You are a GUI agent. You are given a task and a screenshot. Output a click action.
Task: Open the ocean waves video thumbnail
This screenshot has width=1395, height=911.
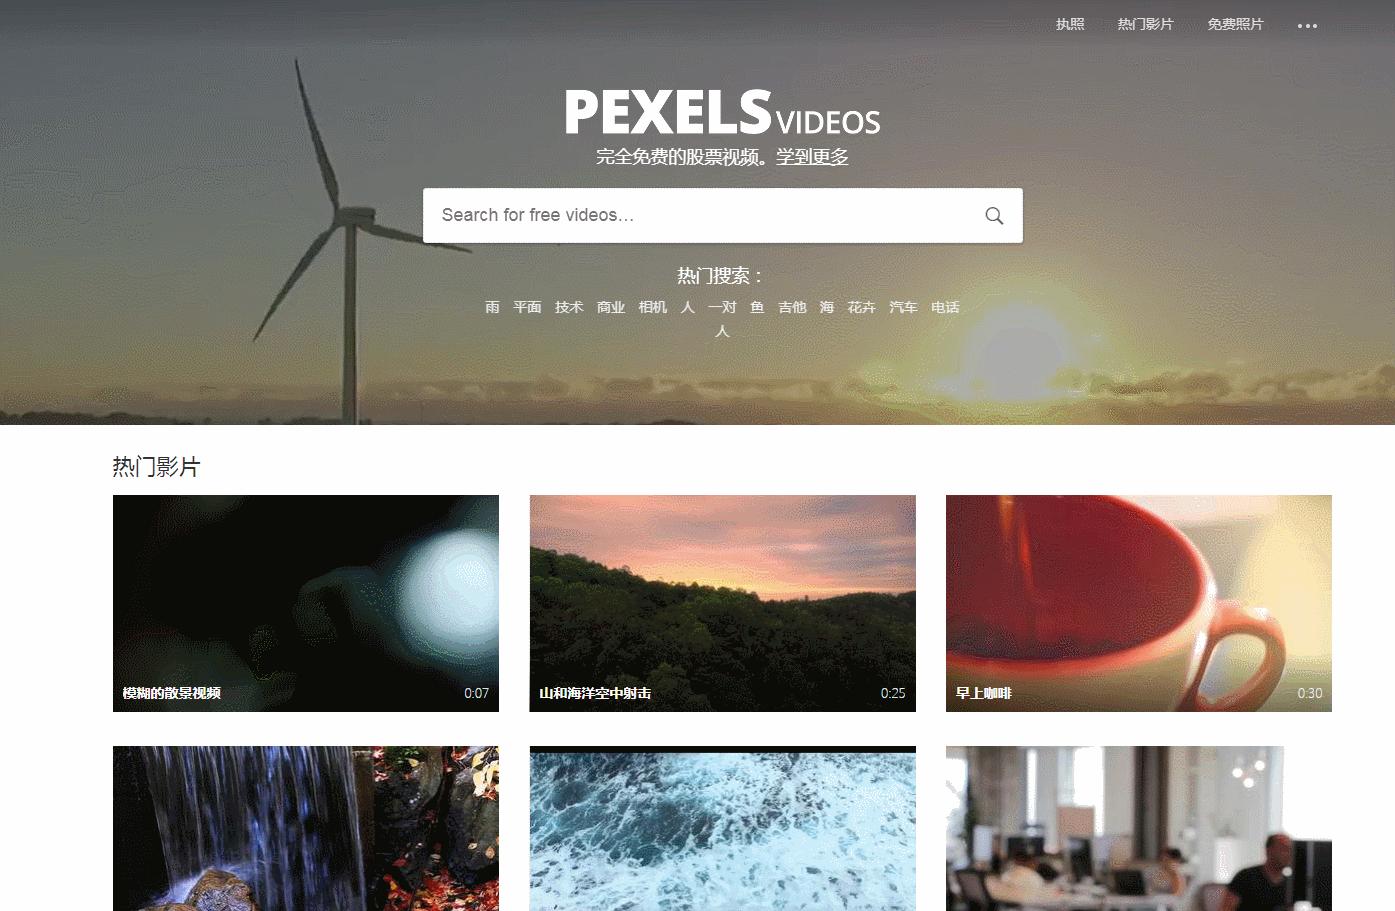tap(722, 828)
